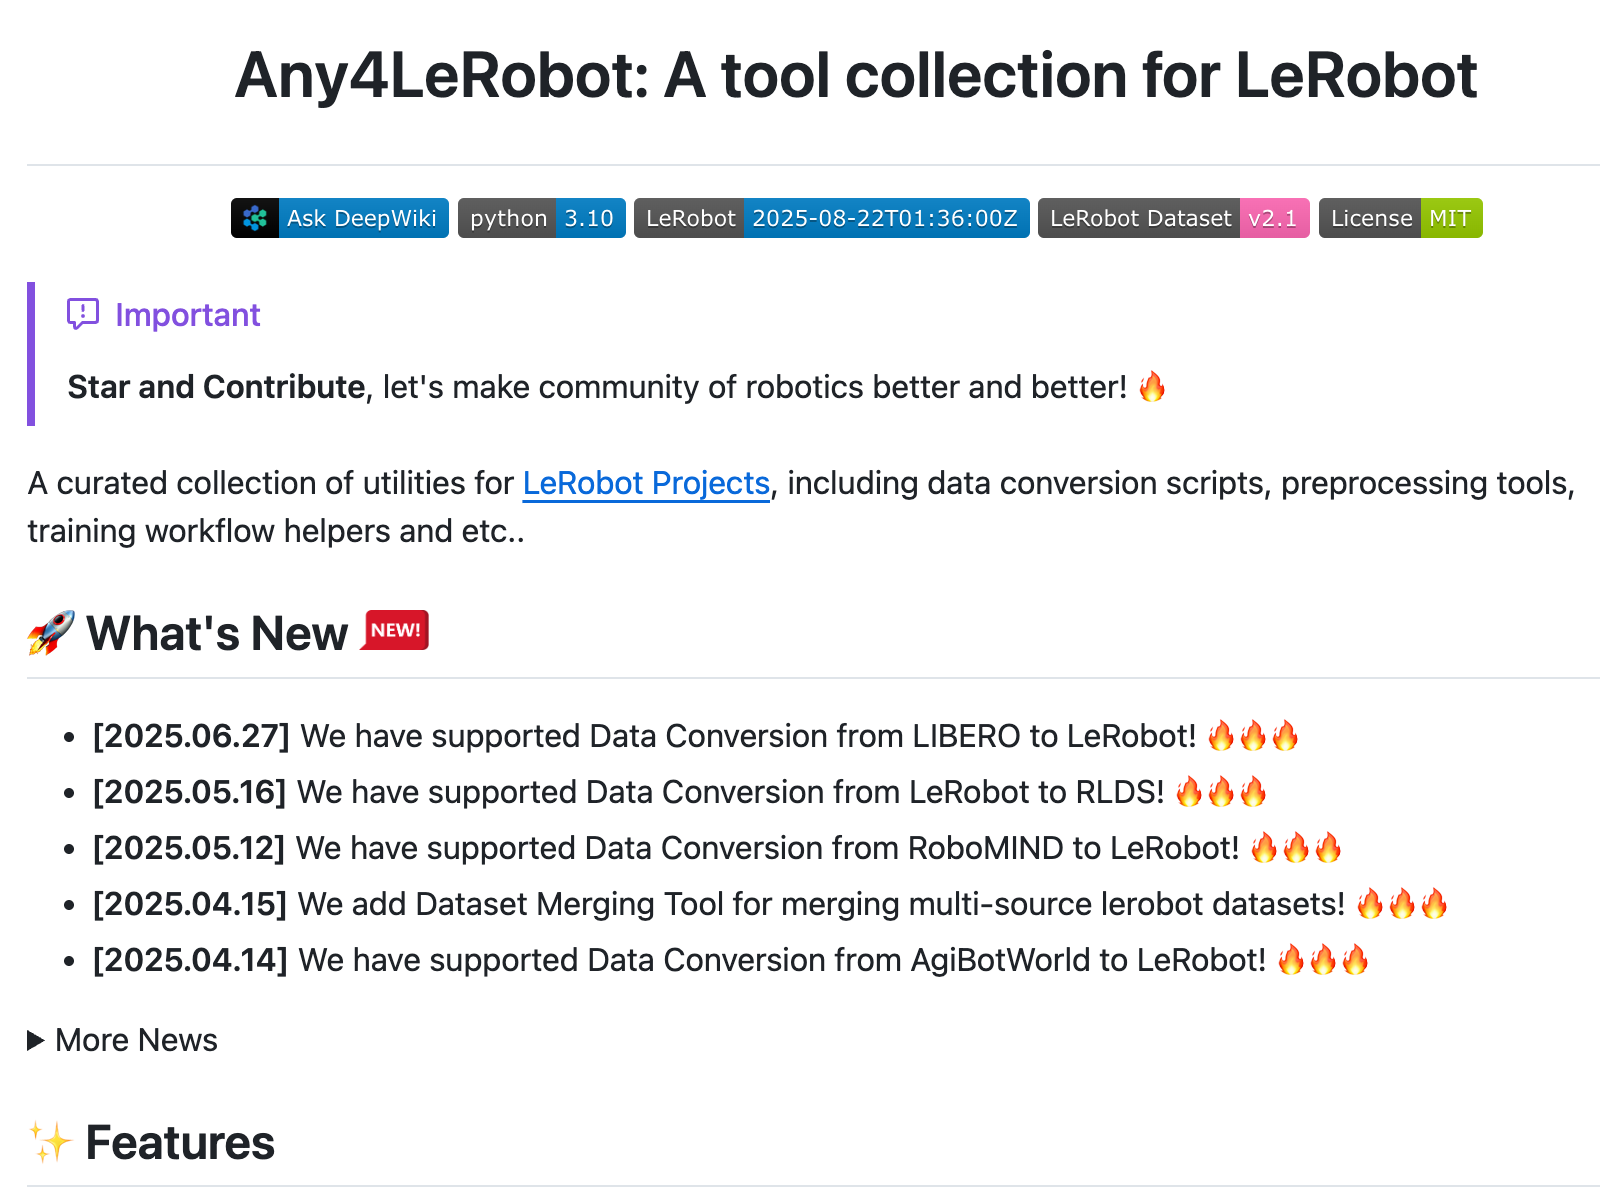The height and width of the screenshot is (1198, 1600).
Task: Click the Any4LeRobot page title heading
Action: [856, 76]
